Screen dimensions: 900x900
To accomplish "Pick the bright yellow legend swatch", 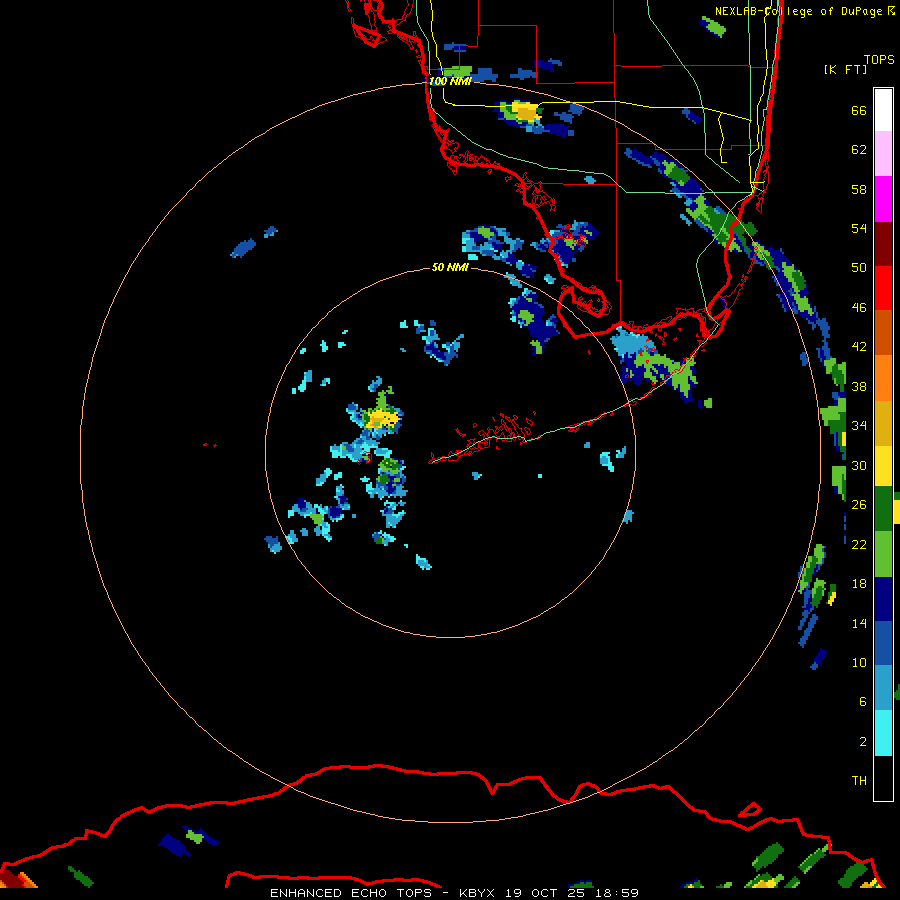I will click(883, 466).
